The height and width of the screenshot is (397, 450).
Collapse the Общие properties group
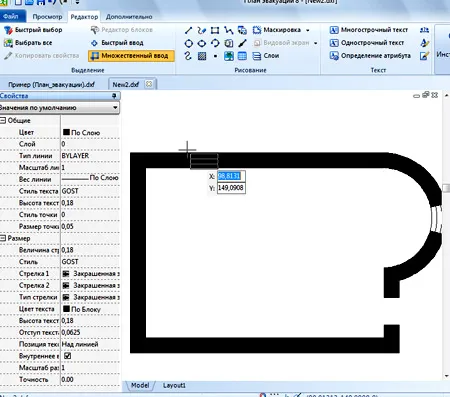pyautogui.click(x=3, y=120)
